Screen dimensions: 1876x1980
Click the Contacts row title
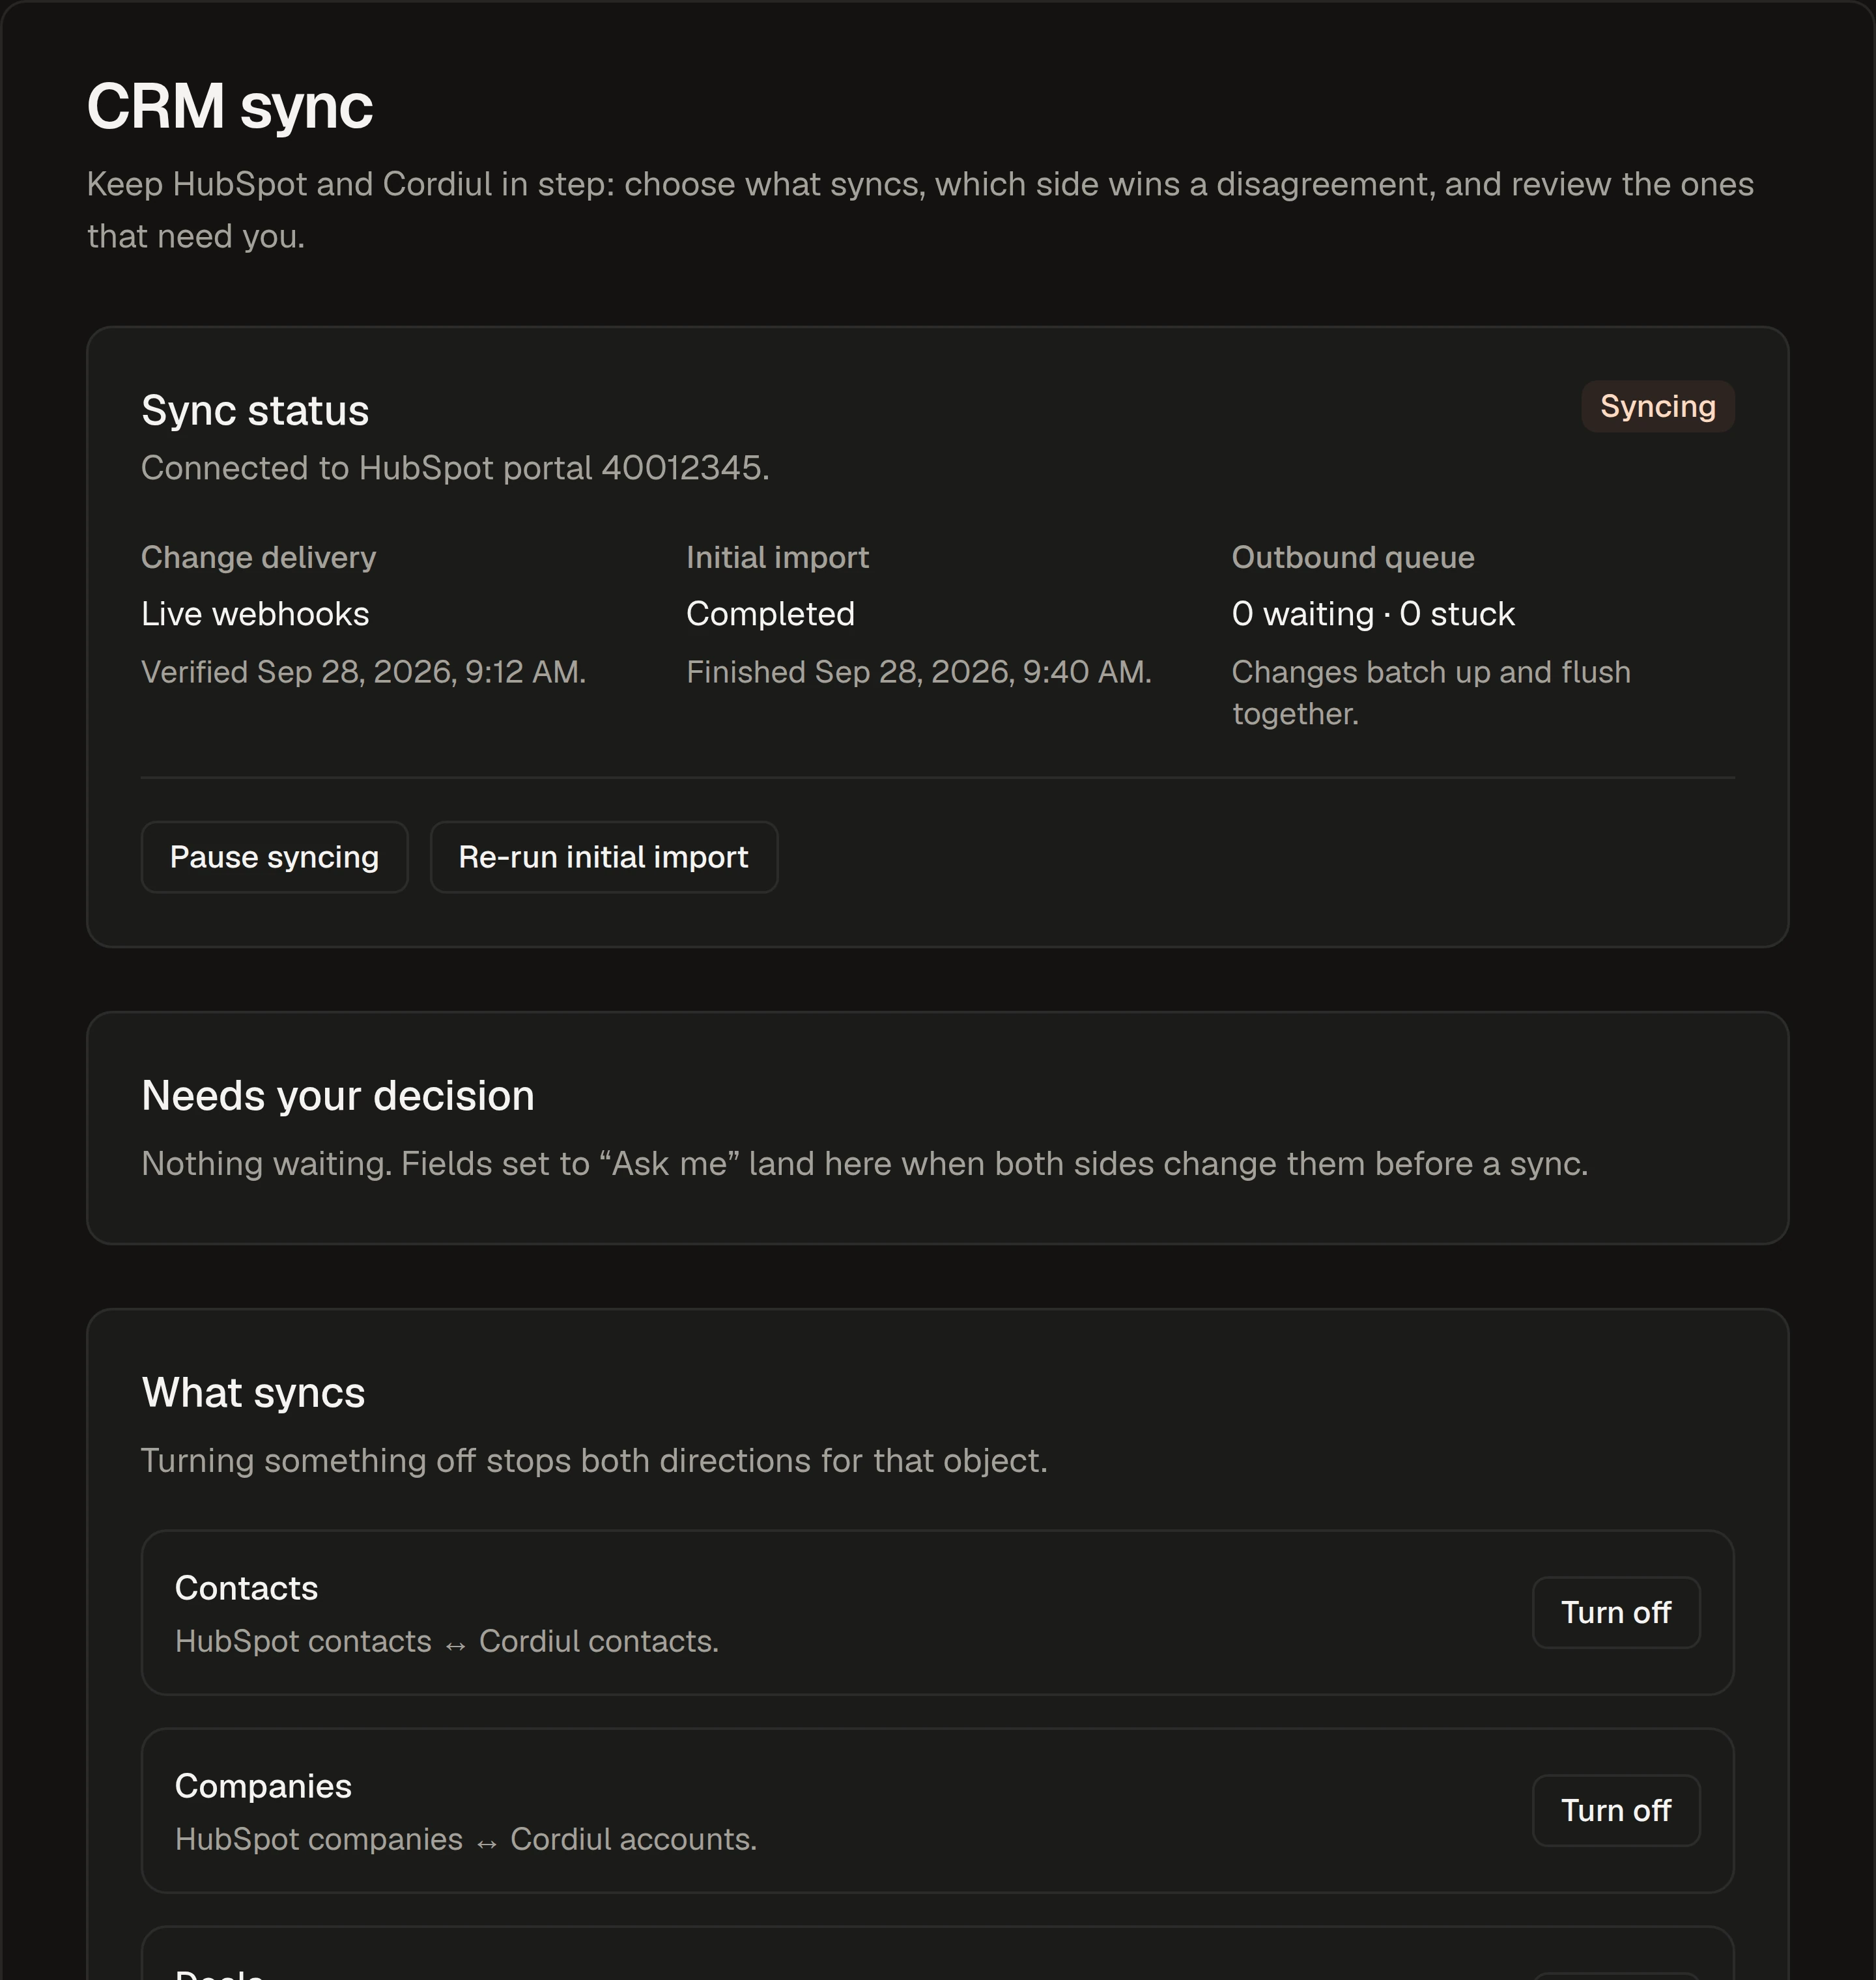pos(246,1588)
